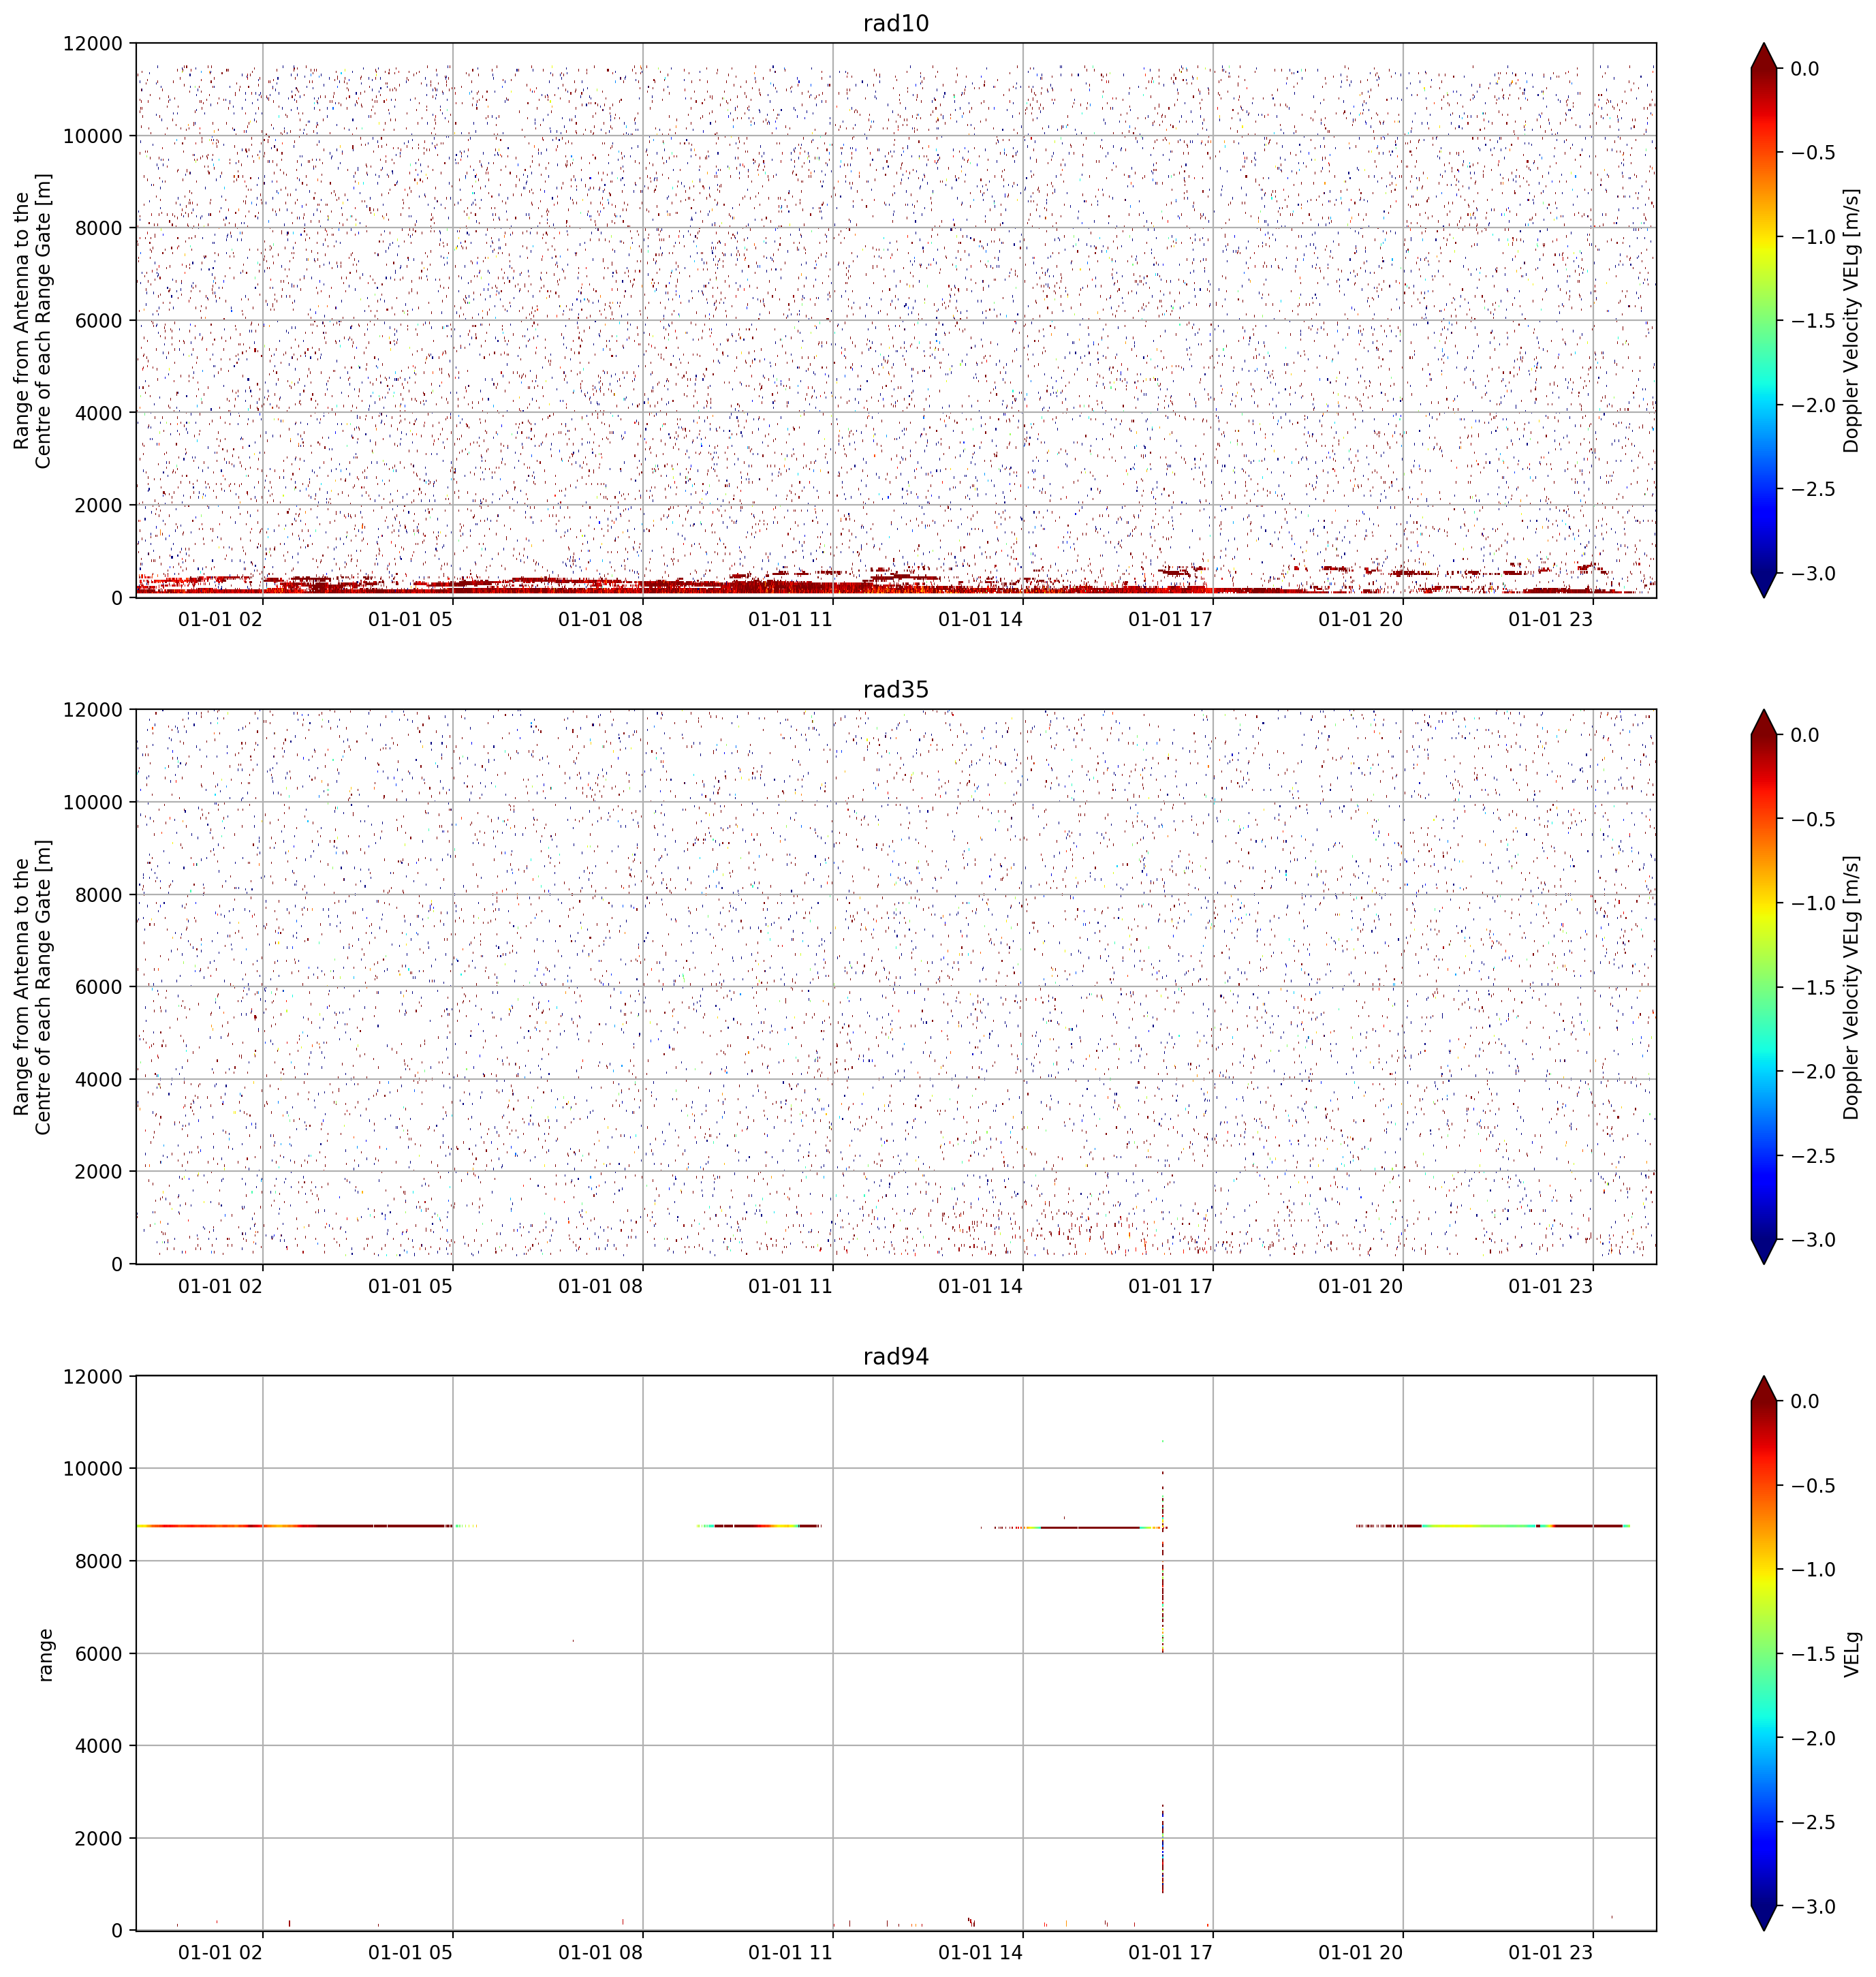Click the rad94 y-axis tick '4000'
The width and height of the screenshot is (1876, 1977).
click(x=99, y=1746)
